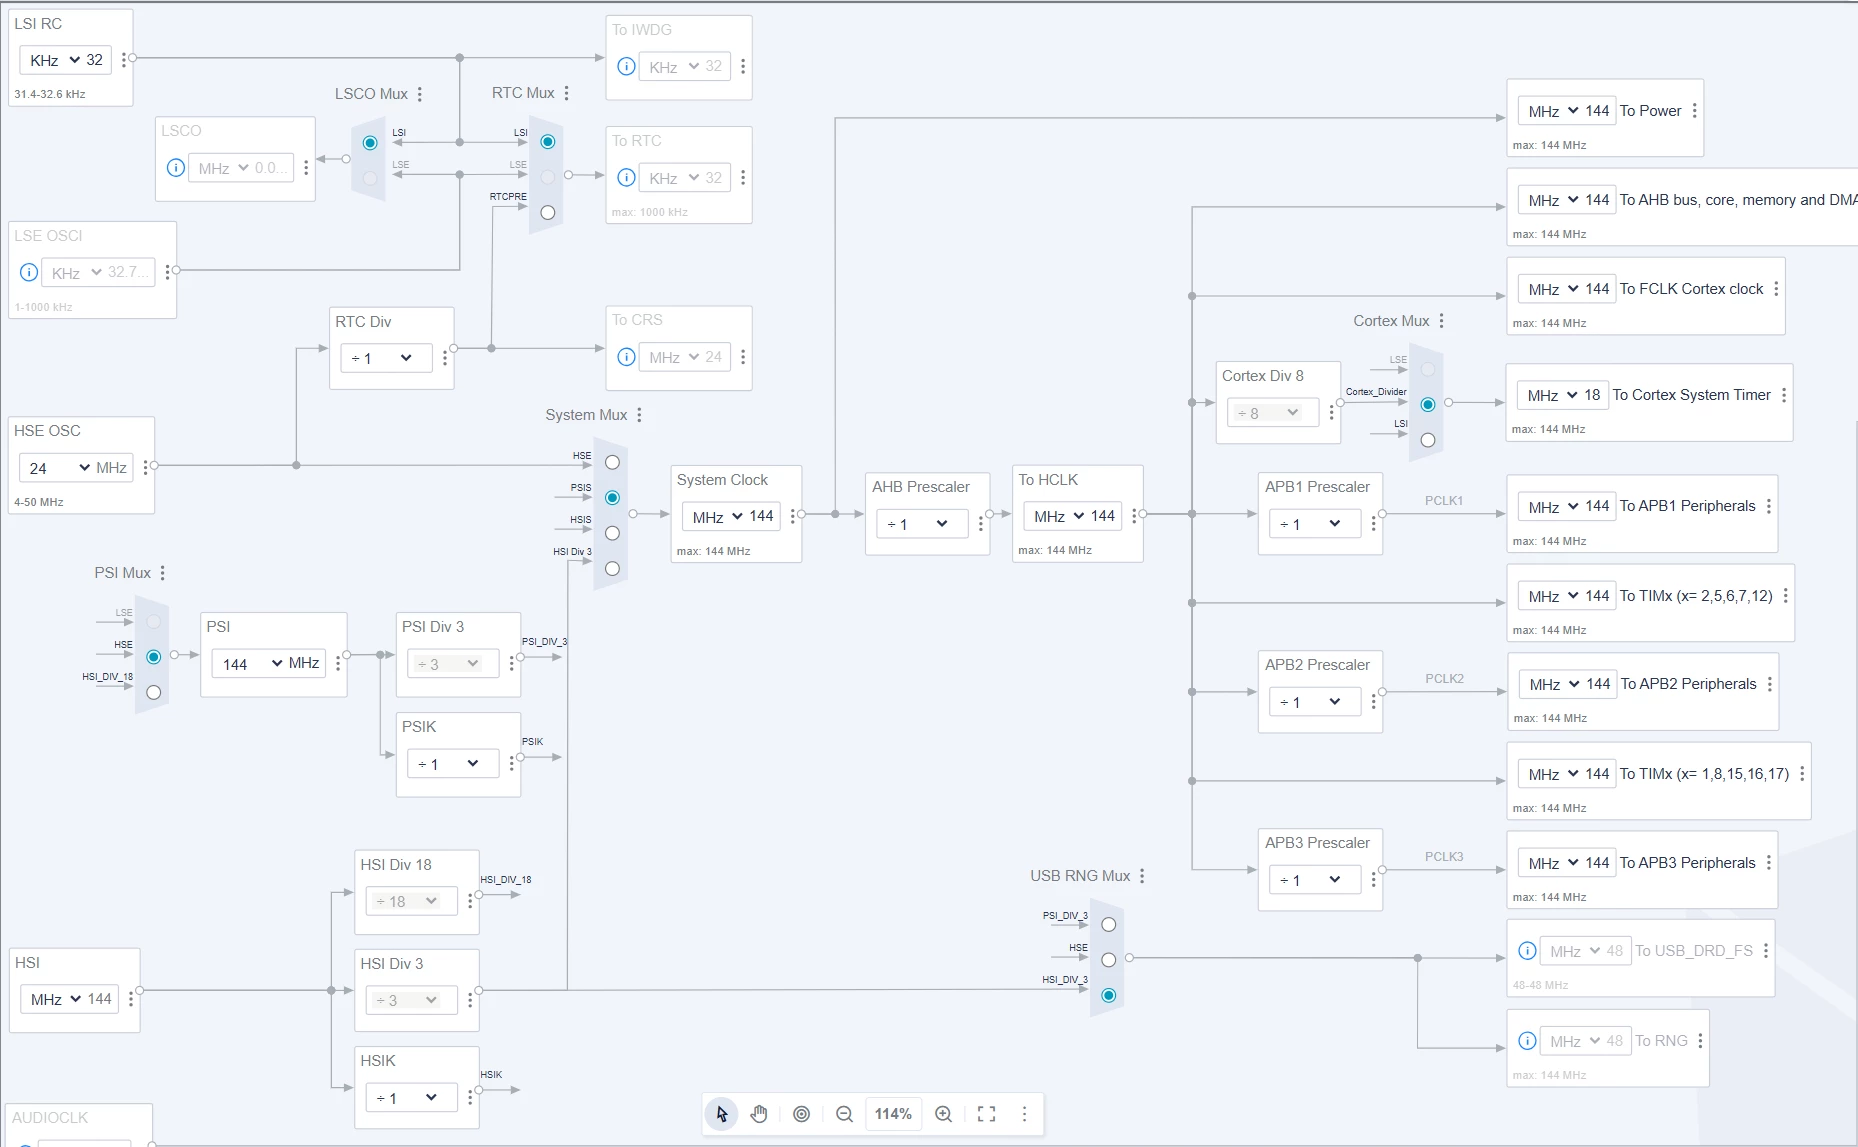Viewport: 1858px width, 1147px height.
Task: Click the System Clock 144 value field
Action: pyautogui.click(x=762, y=516)
